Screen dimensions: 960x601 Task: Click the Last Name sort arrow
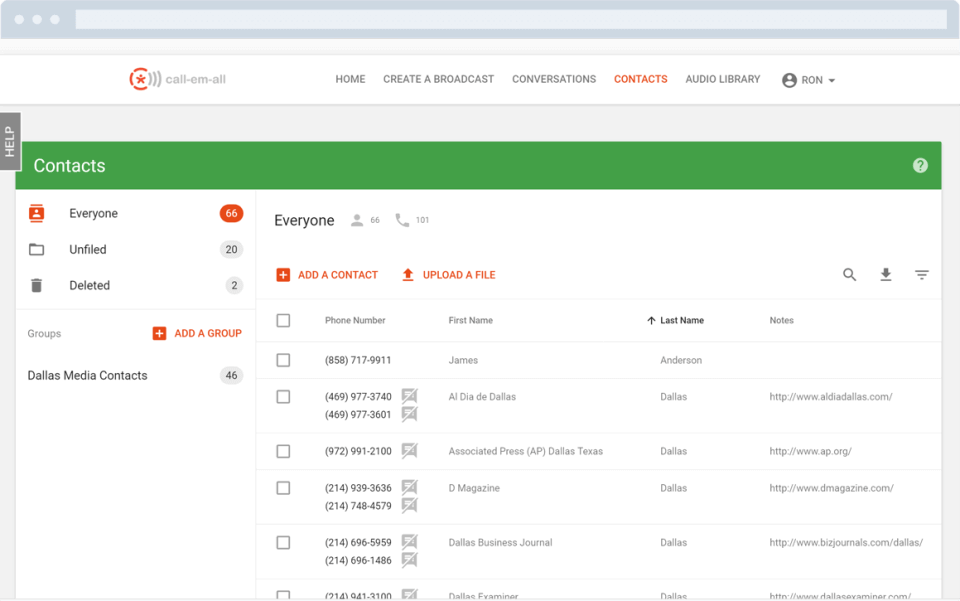tap(651, 320)
